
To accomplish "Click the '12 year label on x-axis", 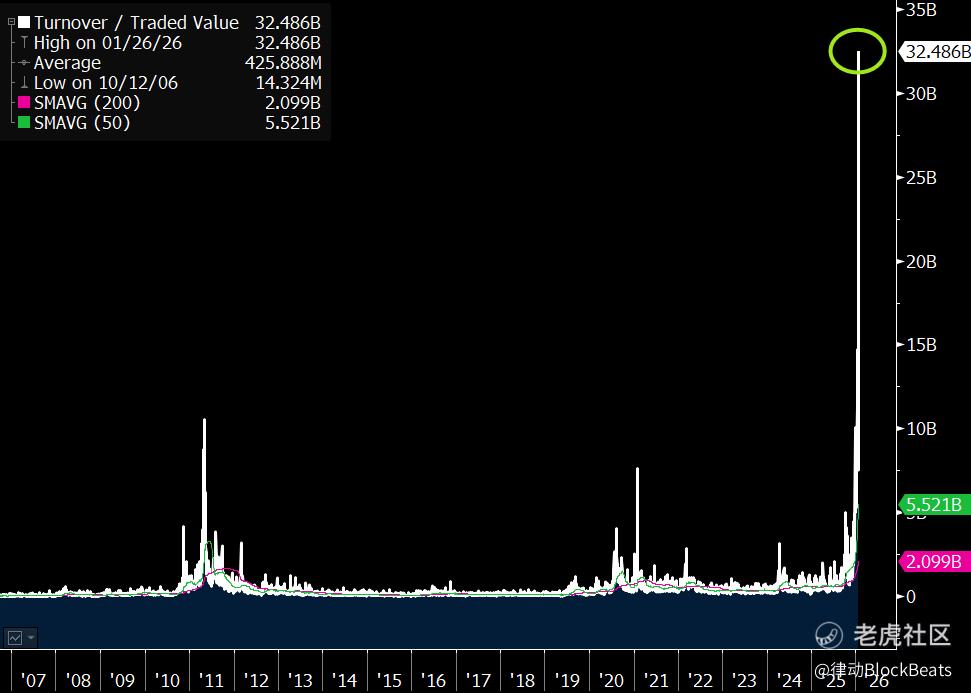I will point(256,681).
